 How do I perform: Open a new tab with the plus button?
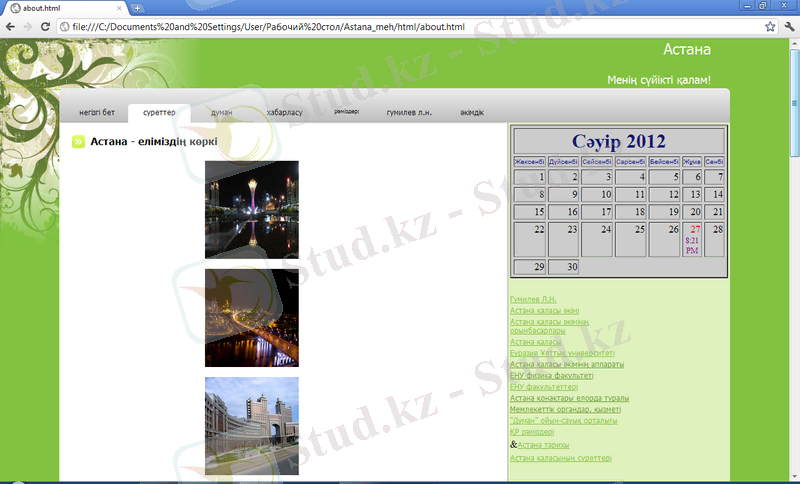point(137,8)
